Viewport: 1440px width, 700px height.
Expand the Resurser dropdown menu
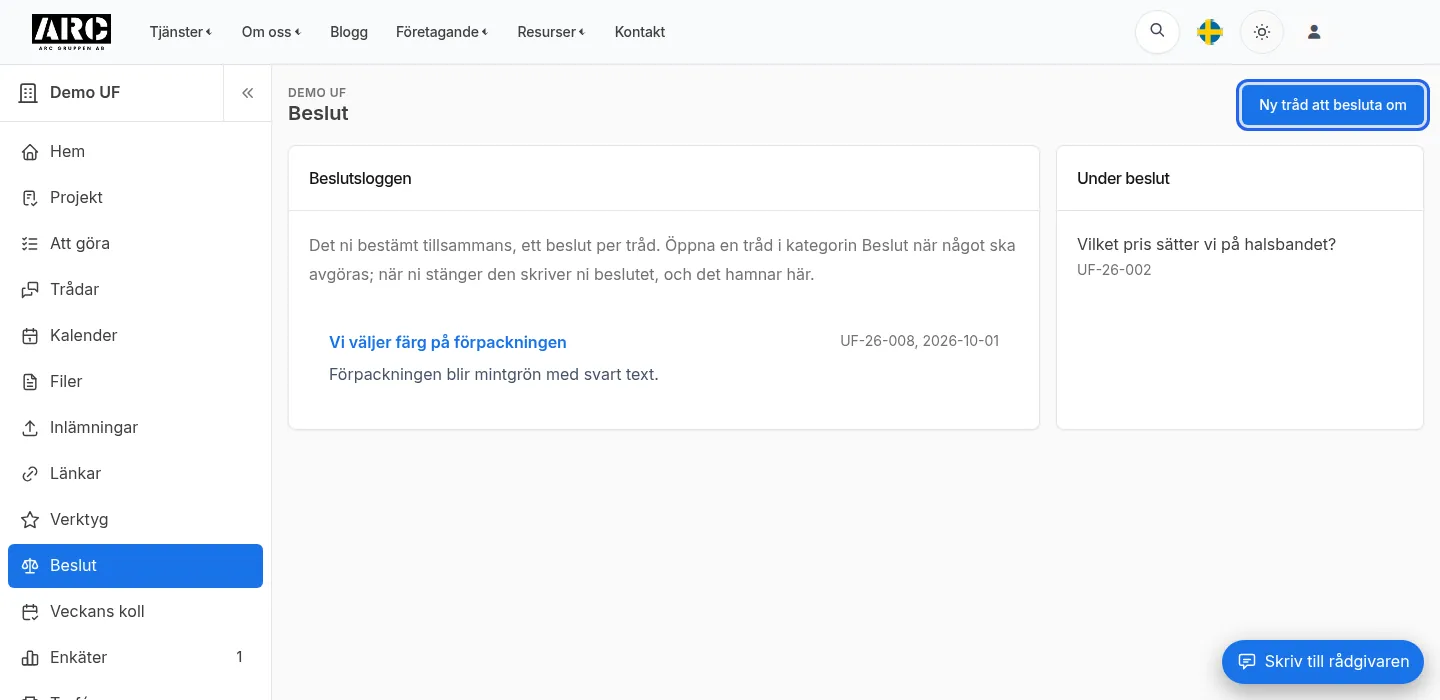coord(551,32)
